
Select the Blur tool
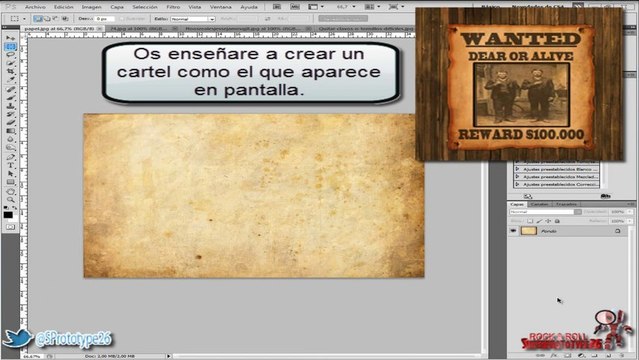point(10,139)
